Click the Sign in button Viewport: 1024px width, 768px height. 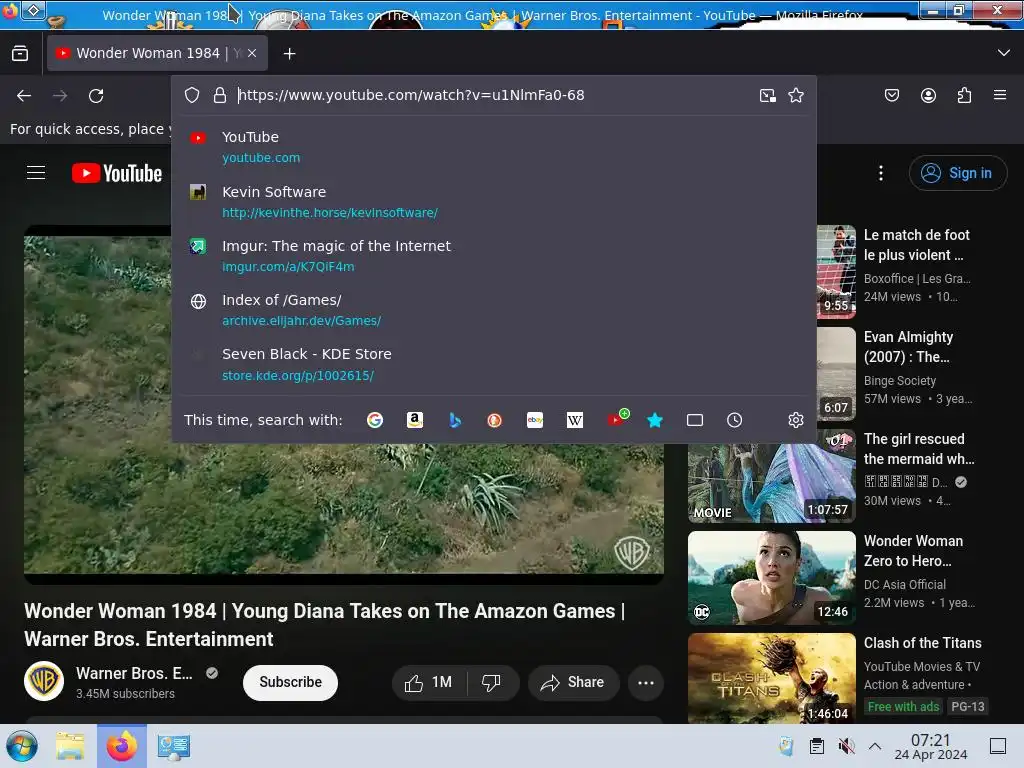click(957, 173)
